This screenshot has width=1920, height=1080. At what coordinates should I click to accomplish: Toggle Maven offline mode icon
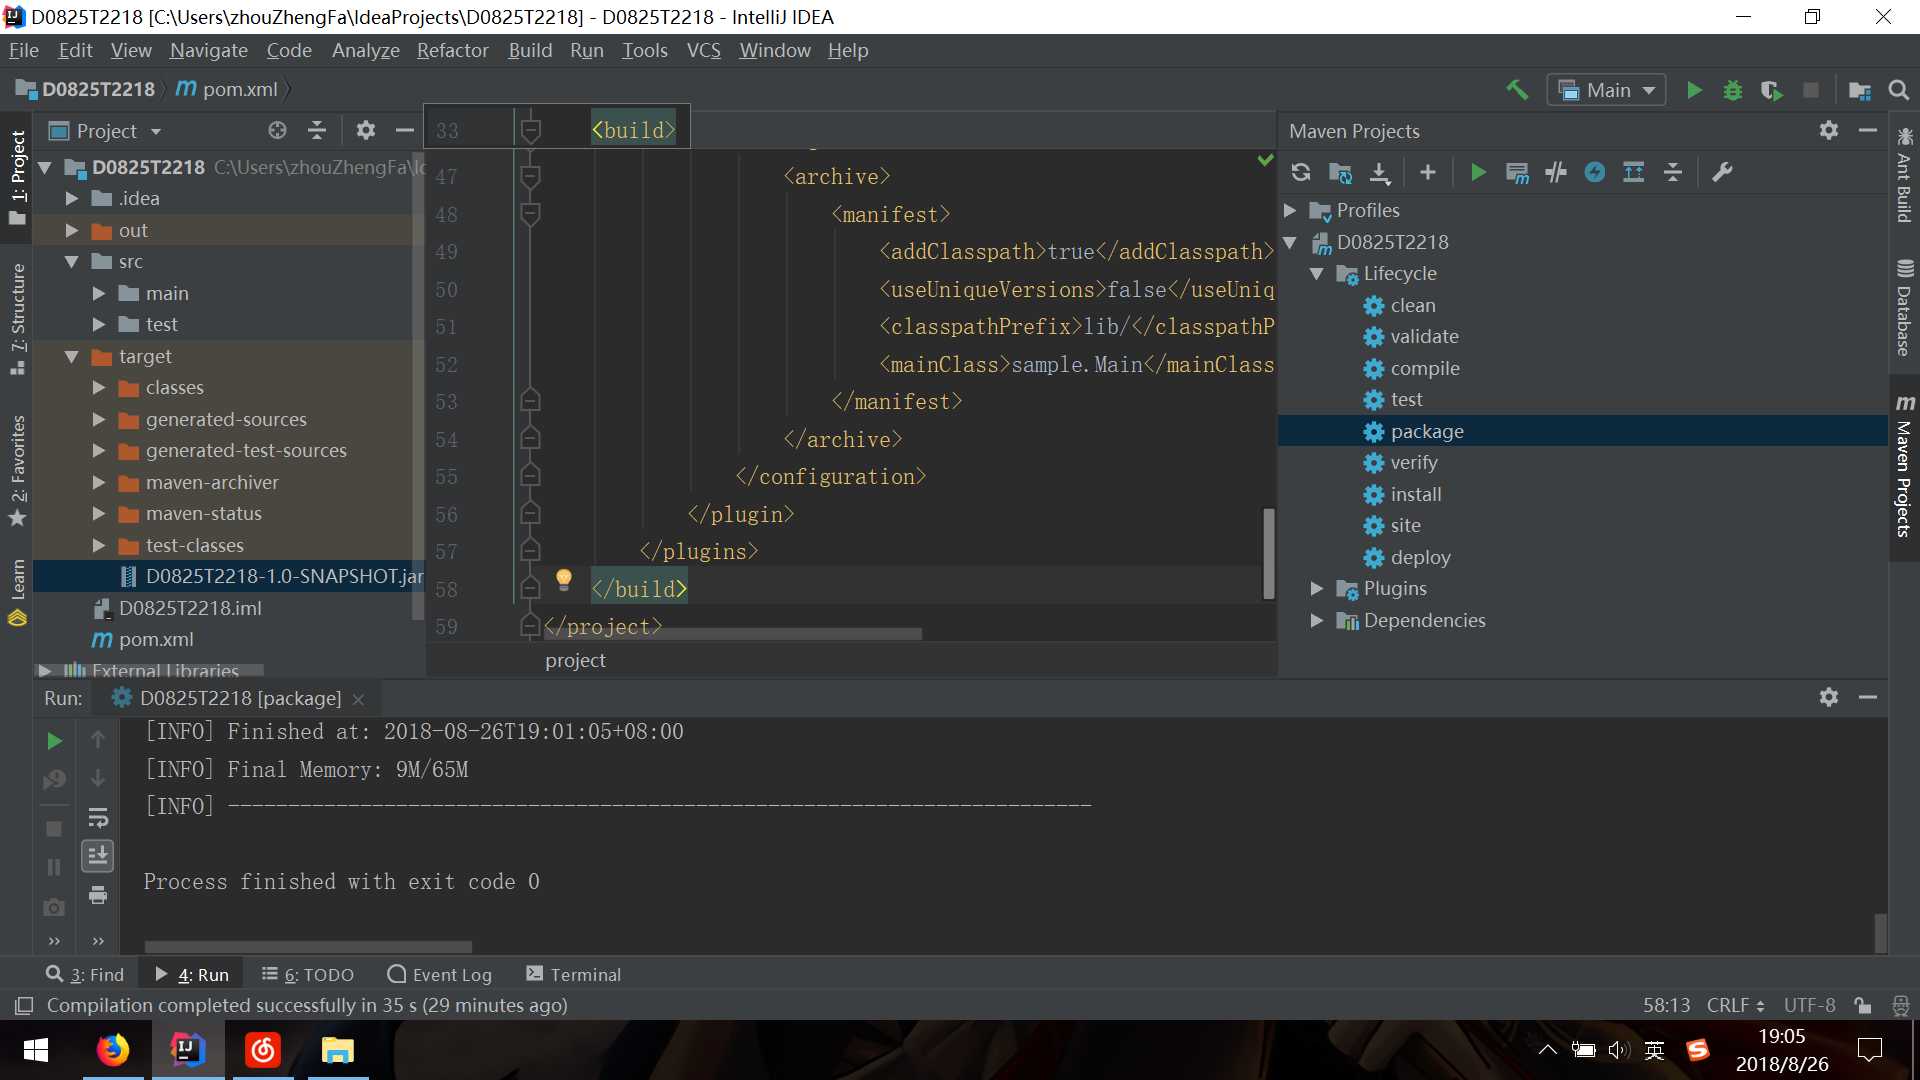point(1556,172)
